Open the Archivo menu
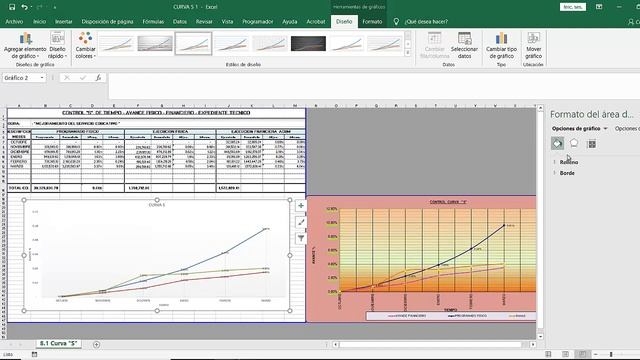This screenshot has width=640, height=360. tap(14, 22)
